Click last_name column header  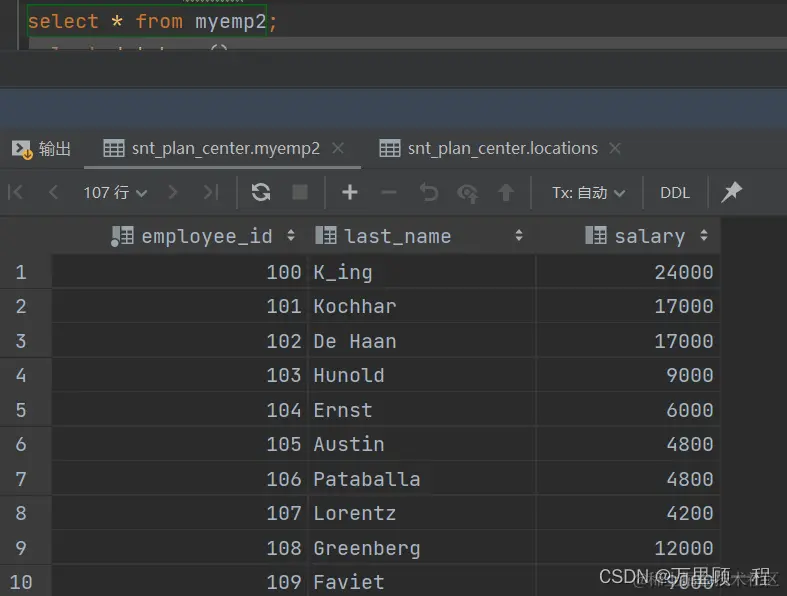click(x=421, y=235)
